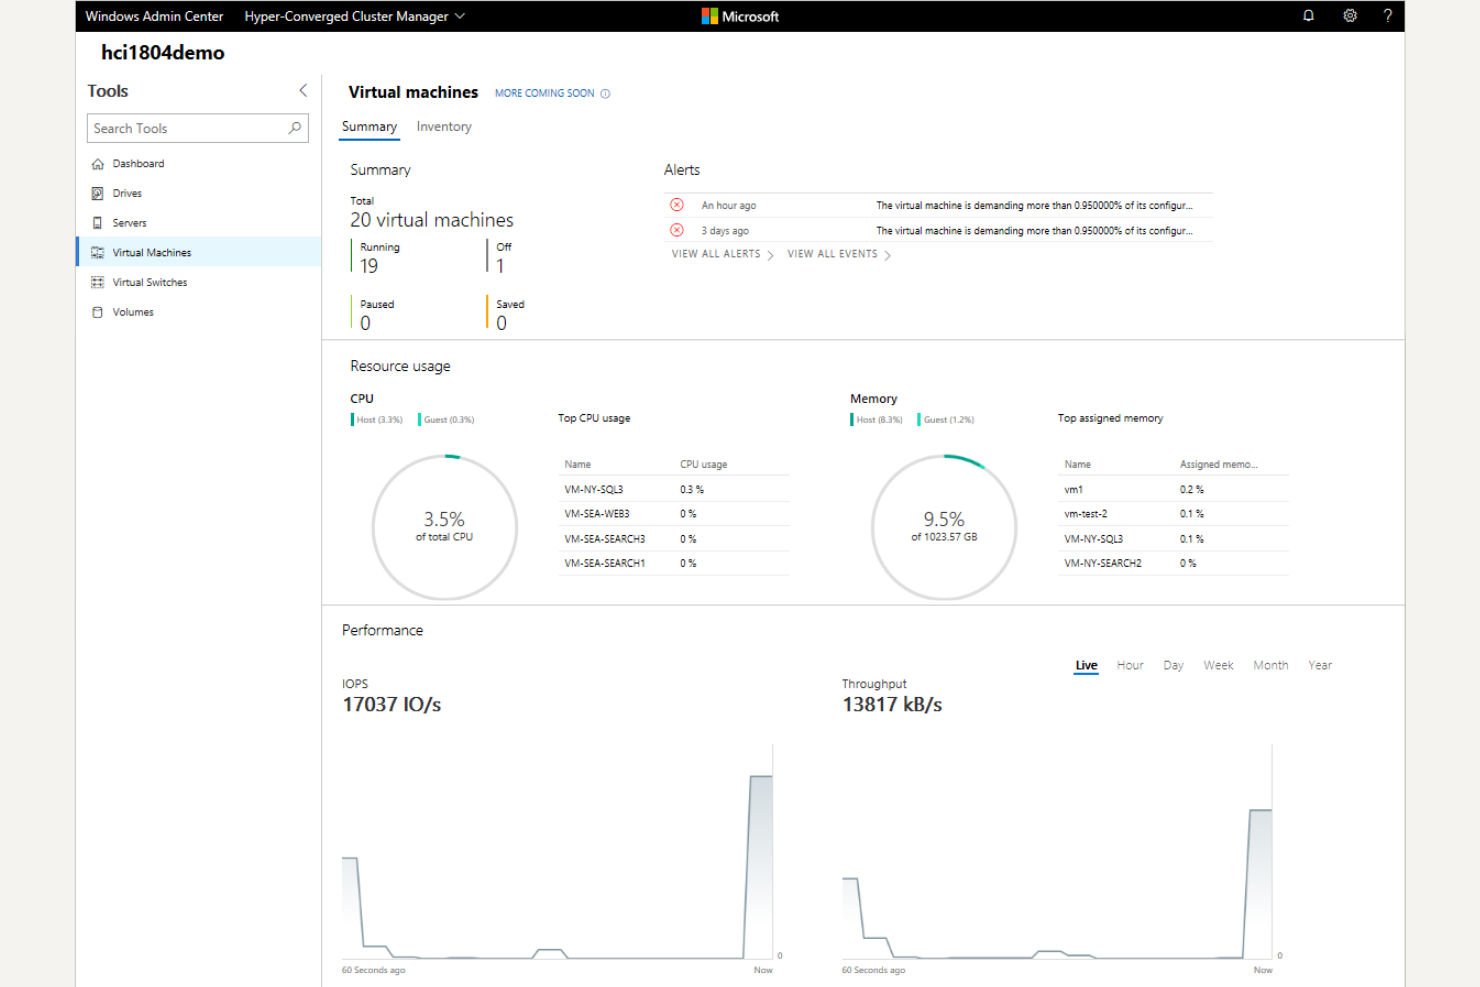Open the Virtual Switches tool
Viewport: 1480px width, 987px height.
click(x=149, y=282)
